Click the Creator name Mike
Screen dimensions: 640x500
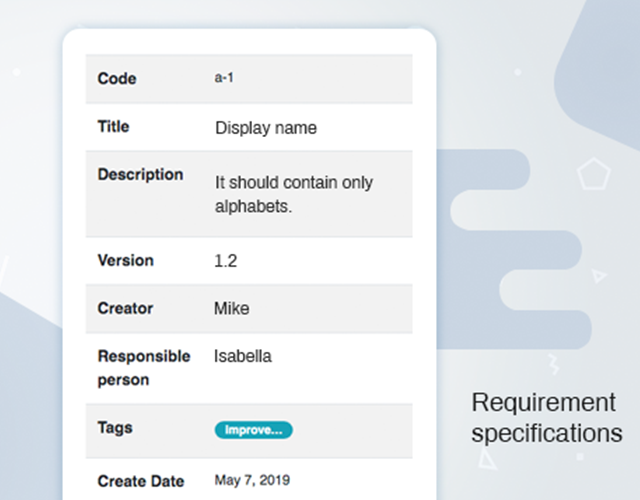(231, 308)
